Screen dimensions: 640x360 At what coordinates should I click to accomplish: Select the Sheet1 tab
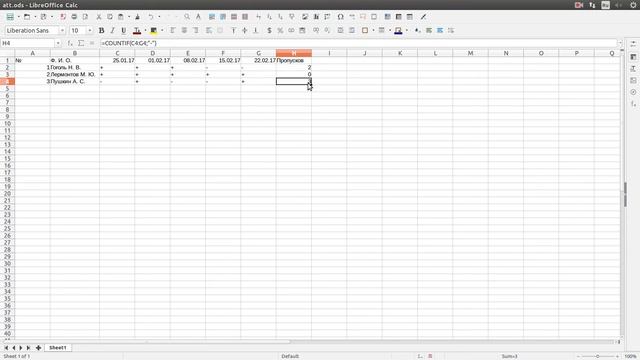[x=58, y=348]
